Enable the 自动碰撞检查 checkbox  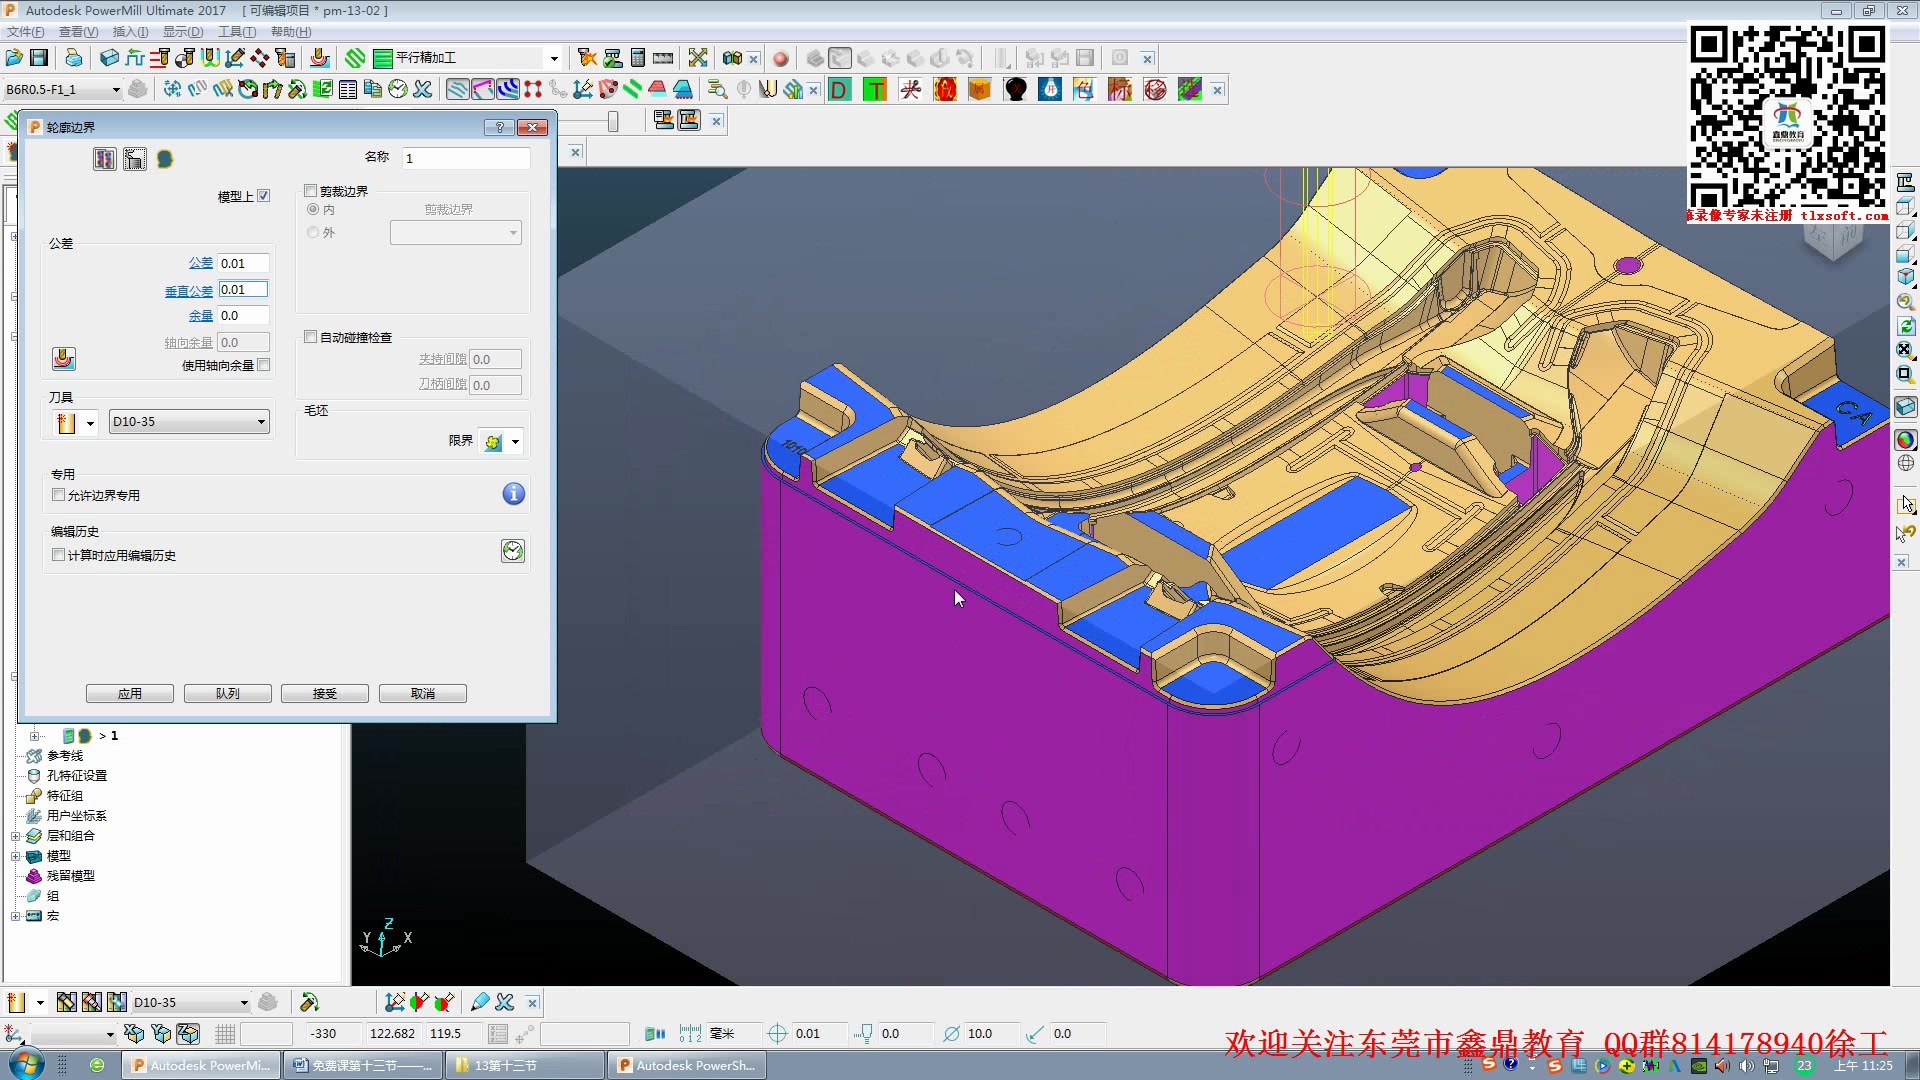(311, 337)
